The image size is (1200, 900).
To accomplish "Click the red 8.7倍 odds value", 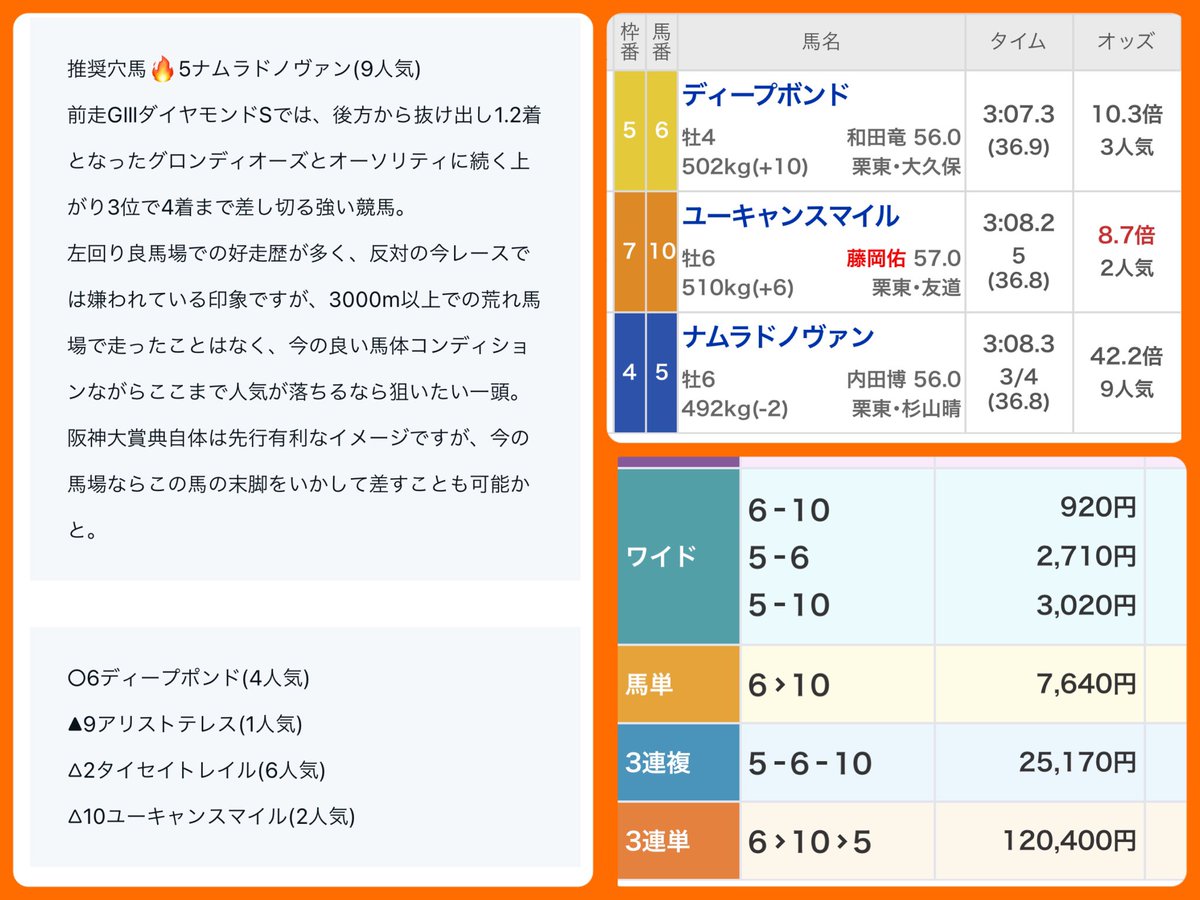I will [1126, 236].
